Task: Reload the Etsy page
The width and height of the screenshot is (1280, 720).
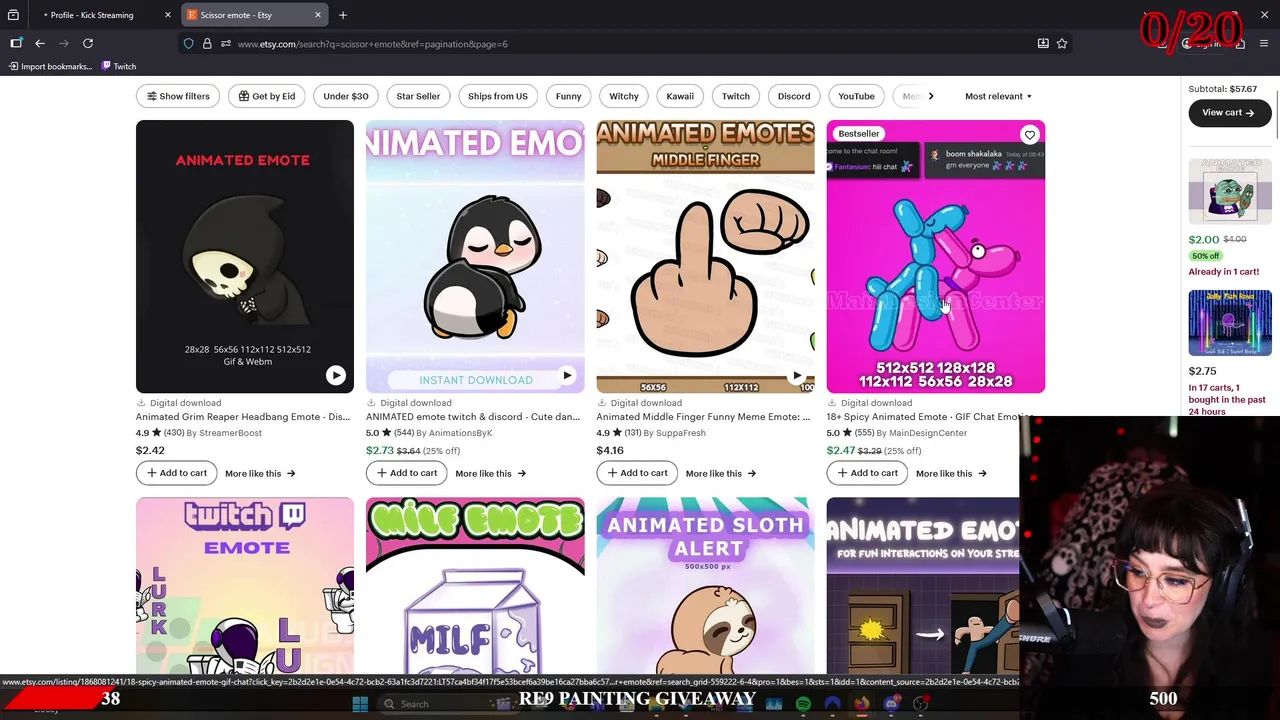Action: (x=88, y=43)
